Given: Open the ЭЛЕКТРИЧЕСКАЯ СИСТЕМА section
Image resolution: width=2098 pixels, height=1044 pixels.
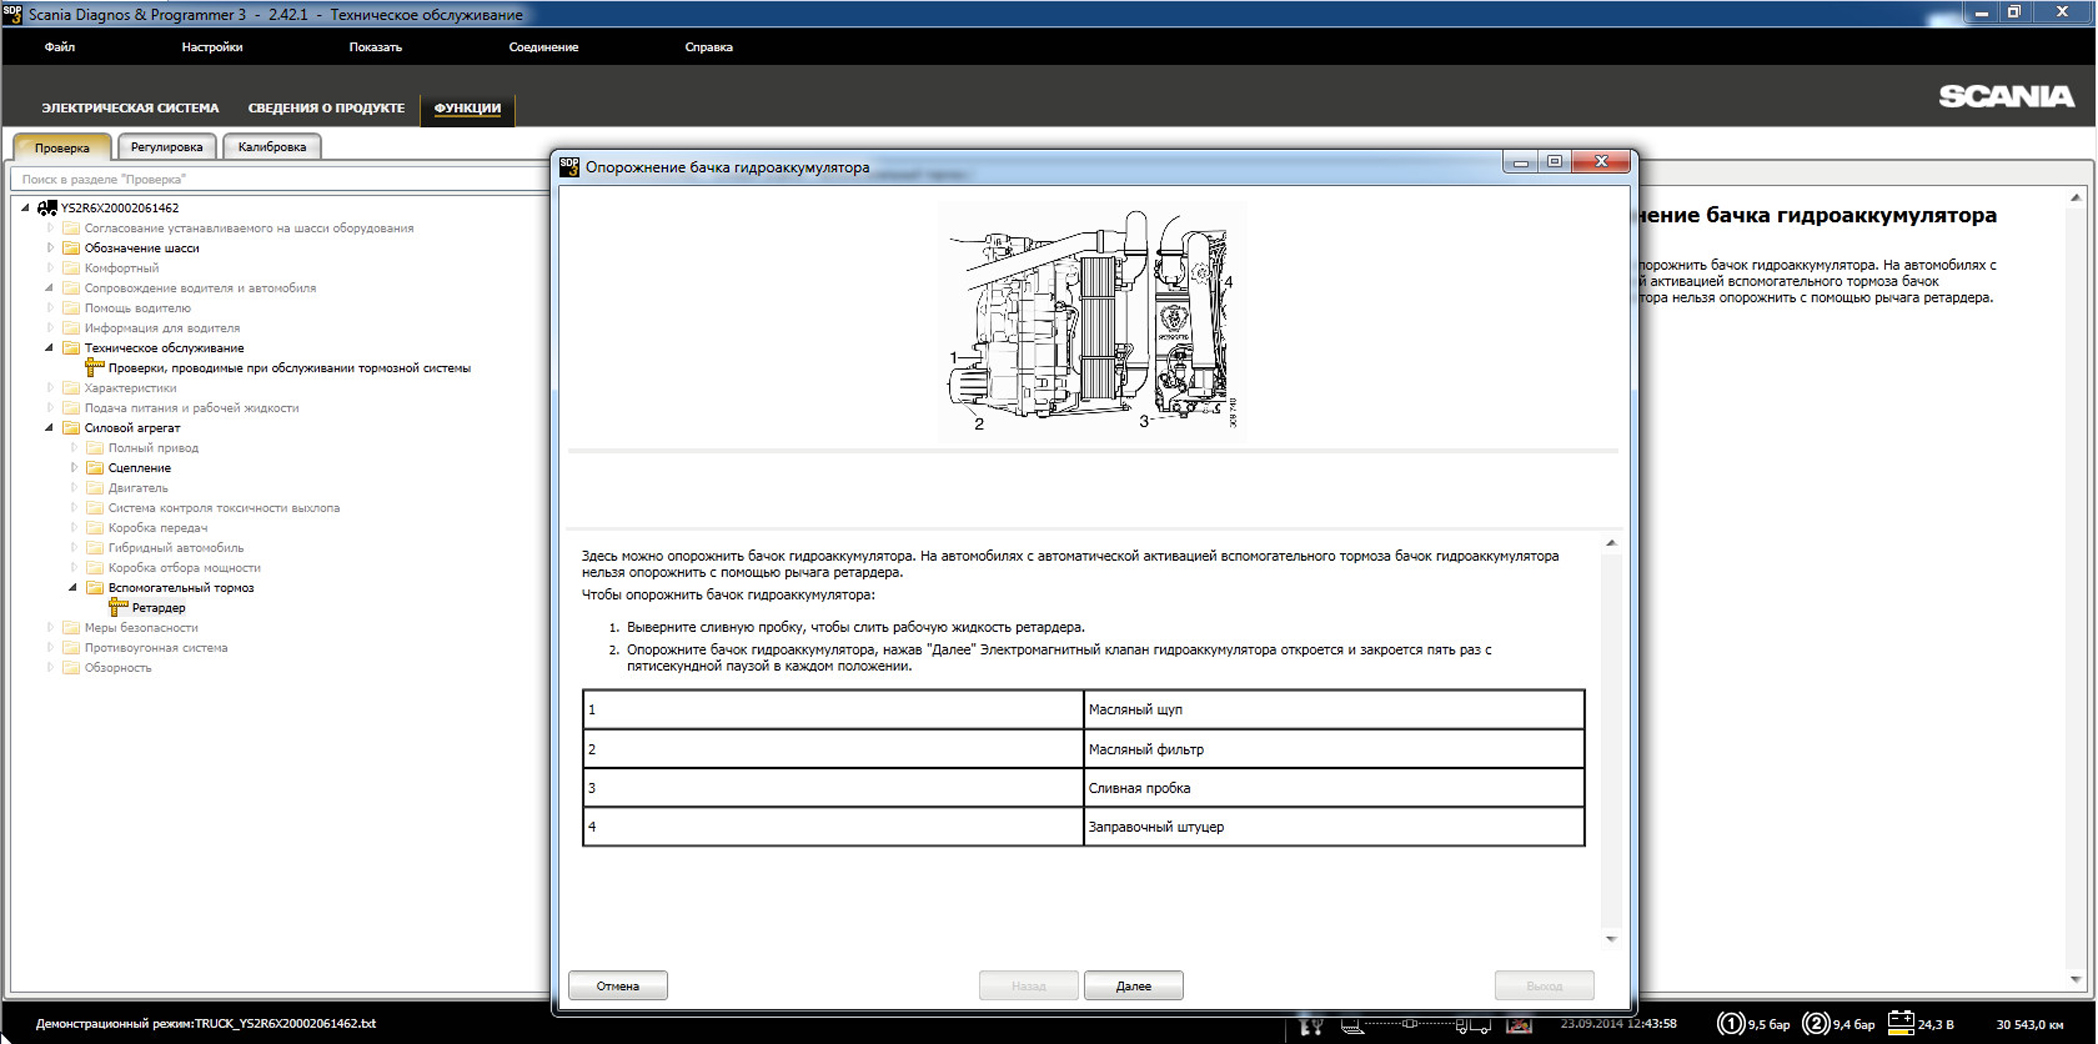Looking at the screenshot, I should pos(130,108).
